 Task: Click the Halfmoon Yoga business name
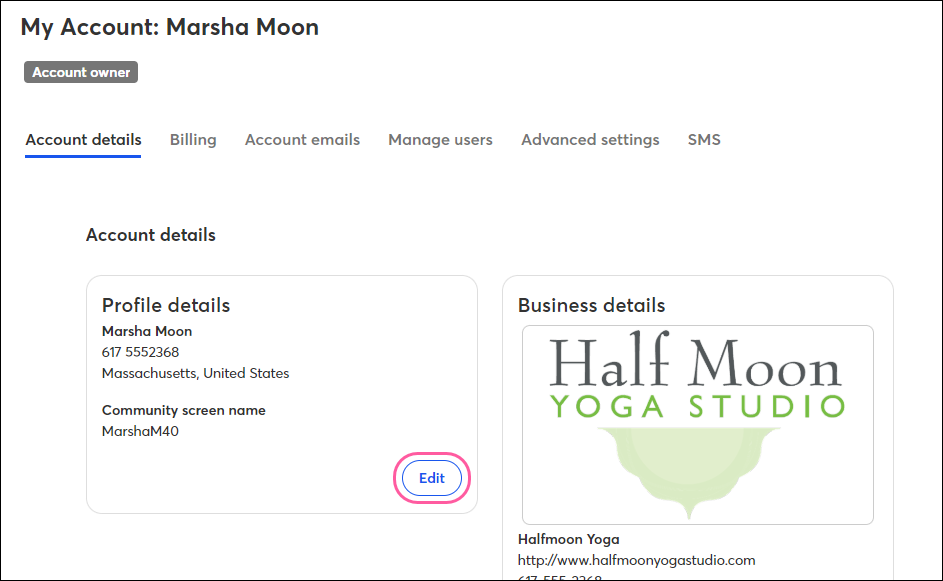click(568, 539)
